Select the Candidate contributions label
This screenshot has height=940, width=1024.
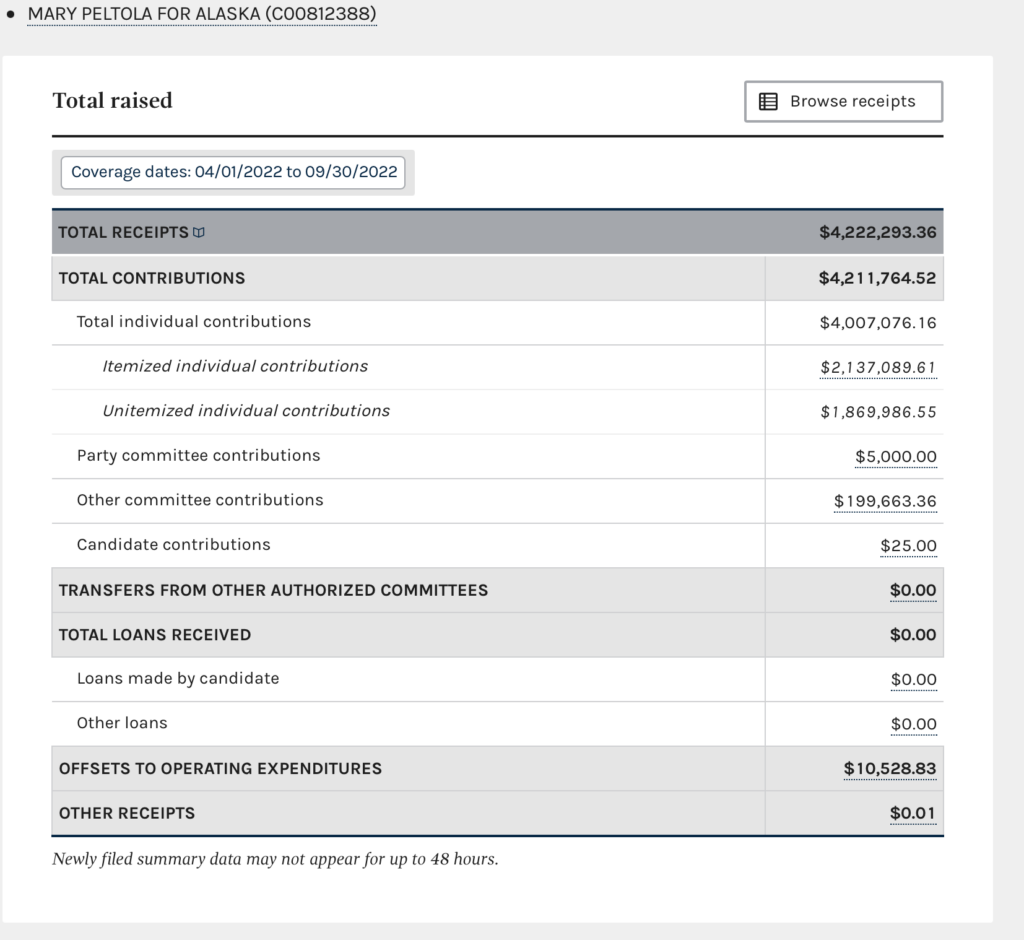click(x=173, y=544)
